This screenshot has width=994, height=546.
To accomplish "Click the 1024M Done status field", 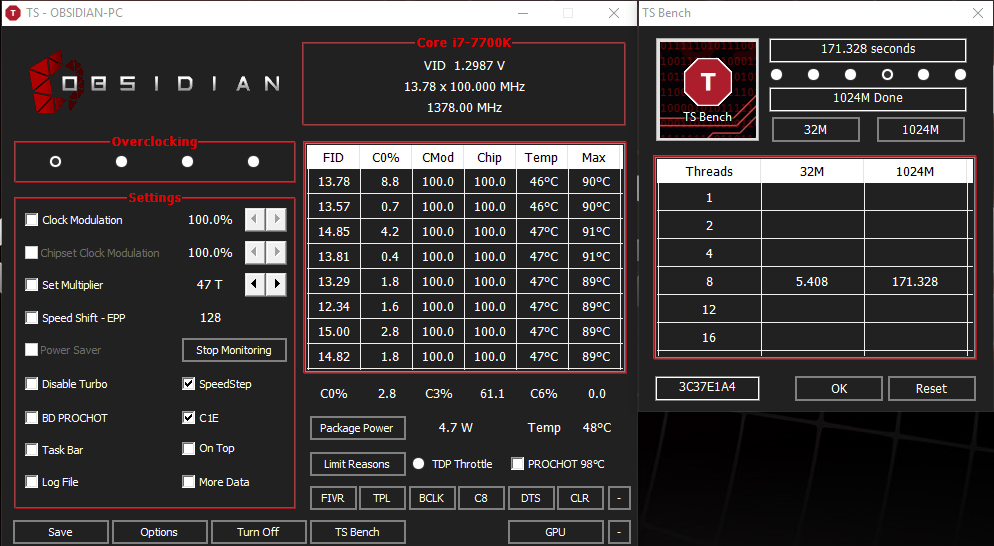I will point(868,99).
